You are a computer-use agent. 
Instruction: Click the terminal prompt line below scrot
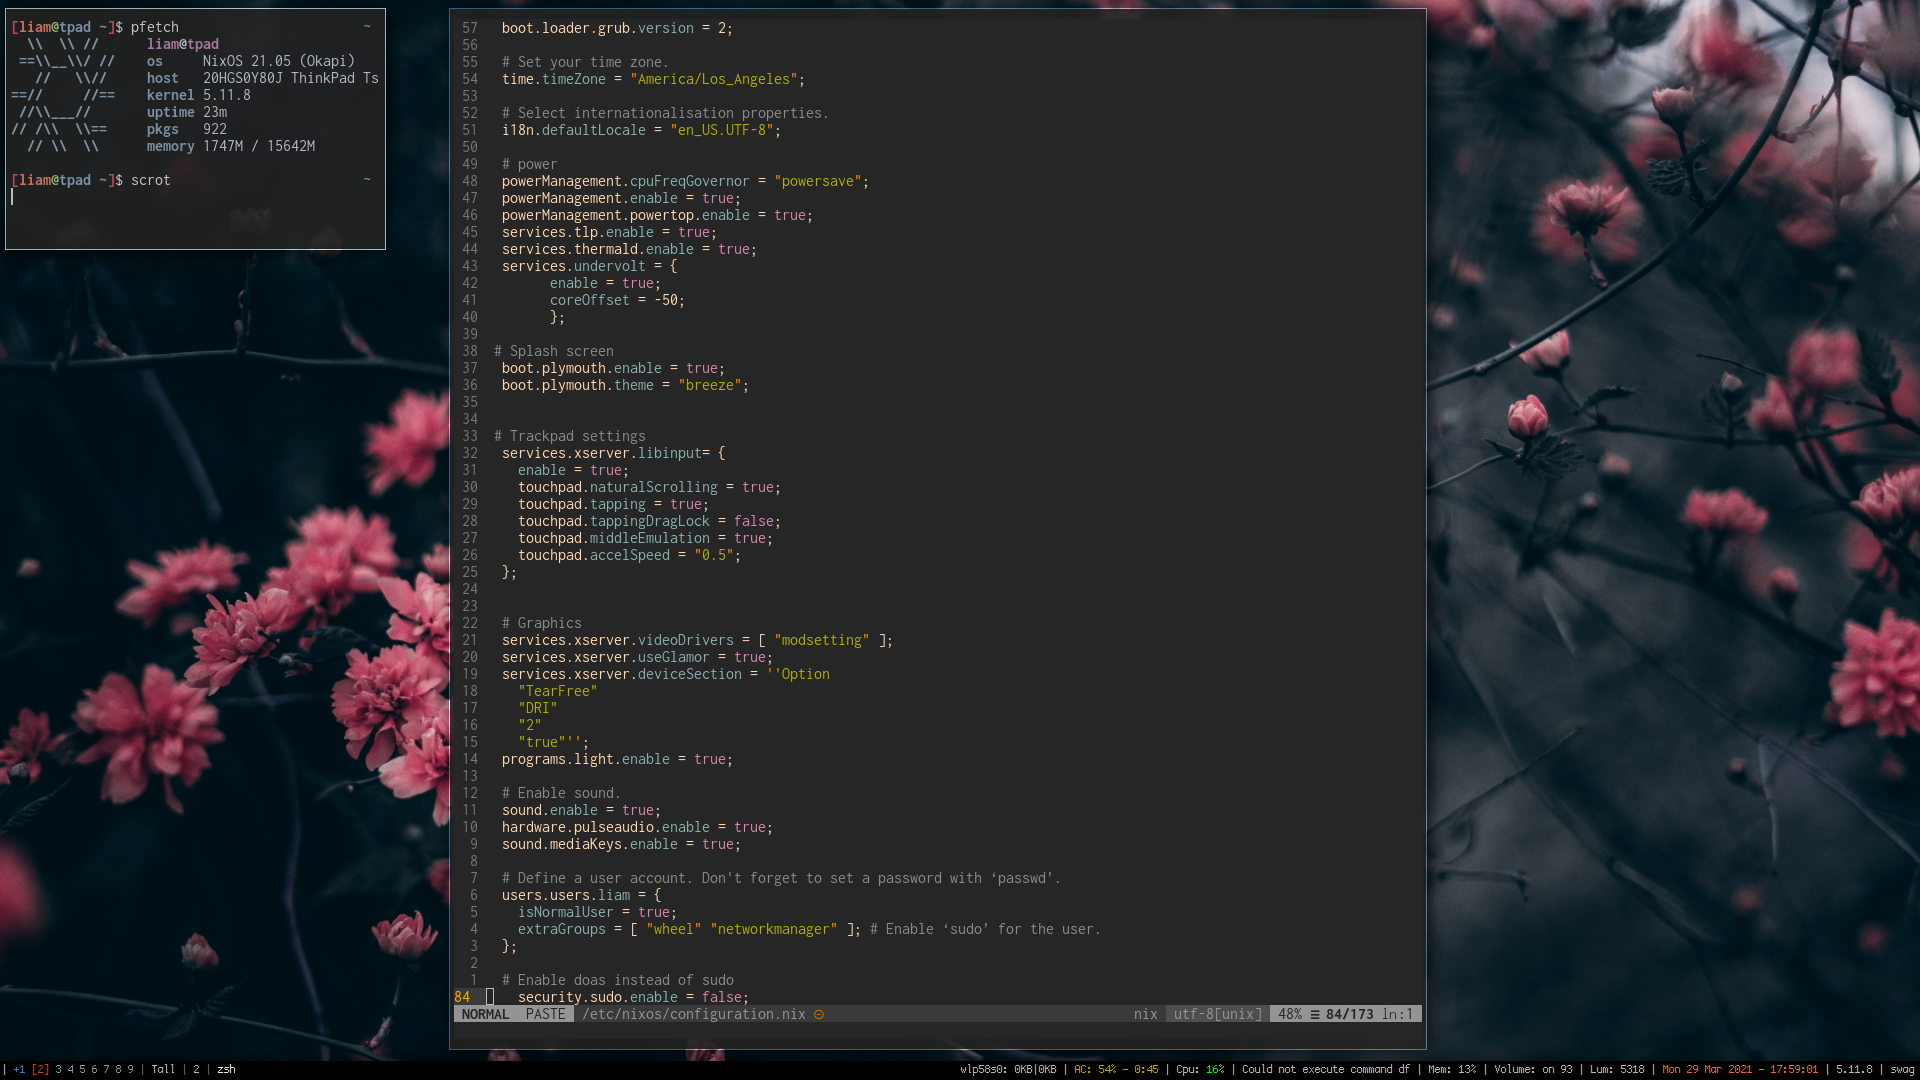coord(100,197)
